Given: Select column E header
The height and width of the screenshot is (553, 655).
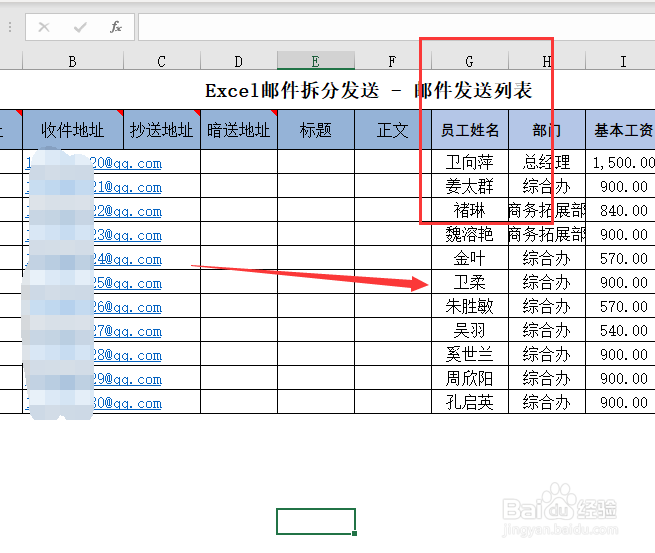Looking at the screenshot, I should pyautogui.click(x=316, y=61).
